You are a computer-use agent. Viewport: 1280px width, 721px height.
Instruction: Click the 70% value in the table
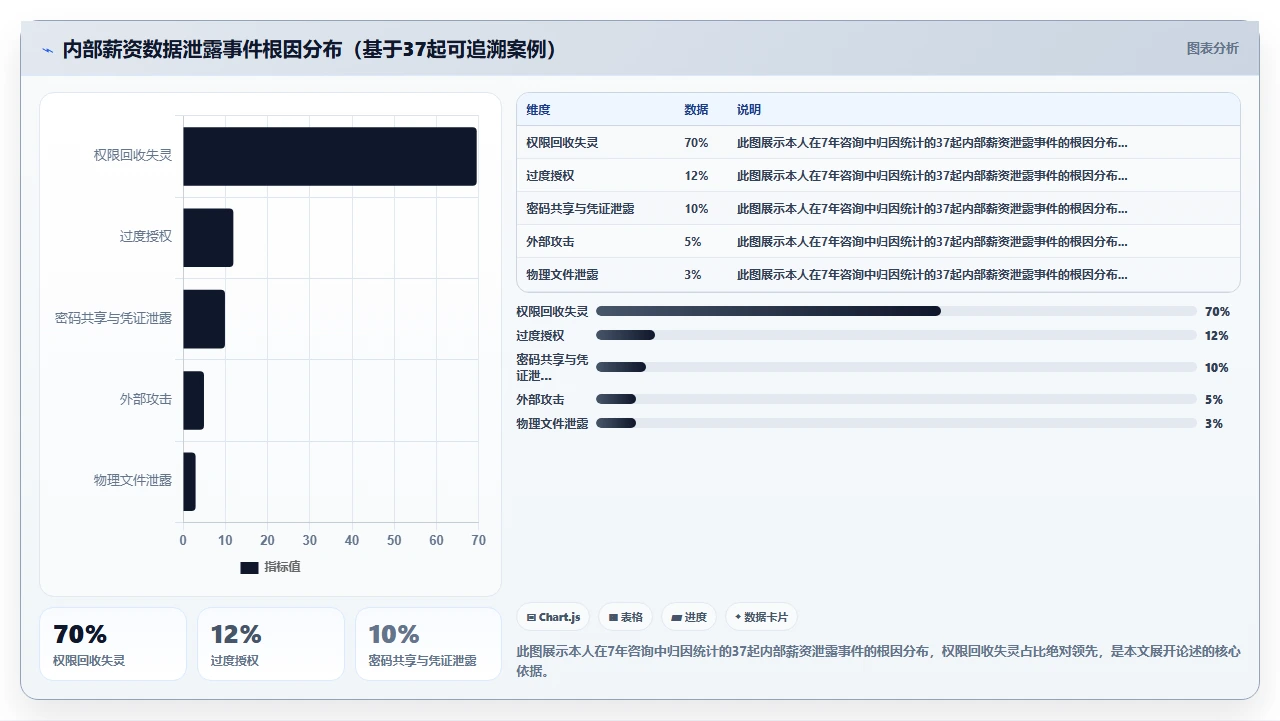point(696,143)
